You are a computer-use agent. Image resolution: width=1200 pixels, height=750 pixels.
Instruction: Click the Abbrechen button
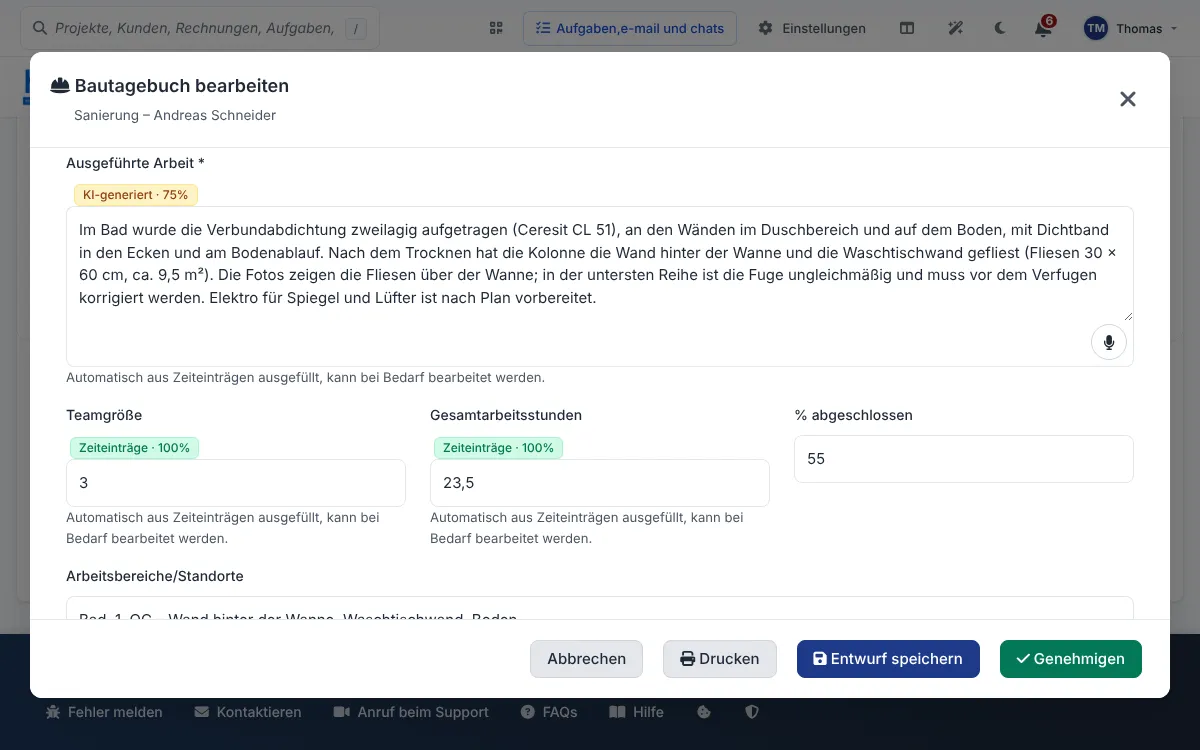[587, 659]
